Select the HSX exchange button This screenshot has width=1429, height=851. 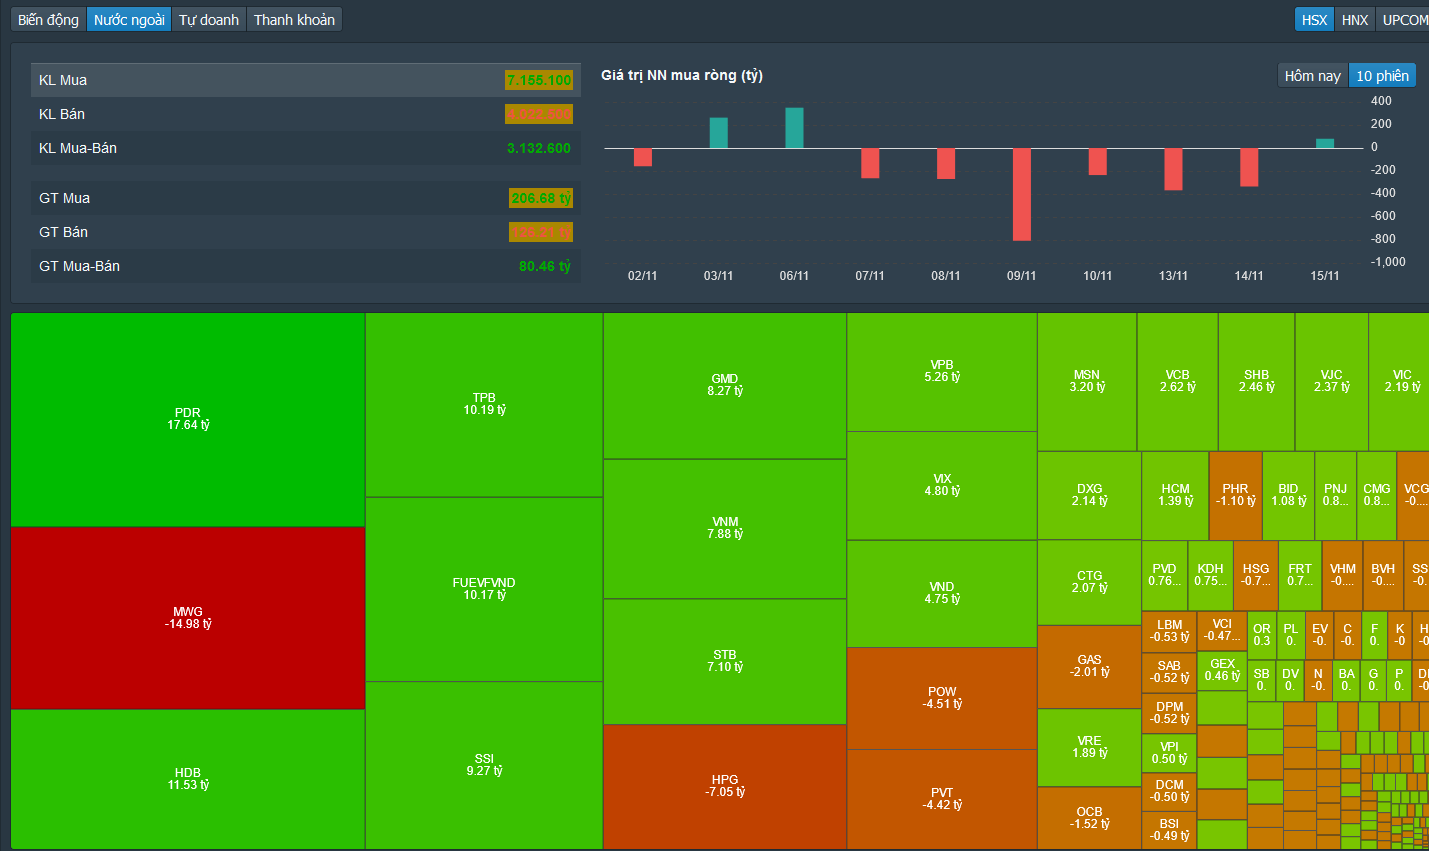[1314, 19]
